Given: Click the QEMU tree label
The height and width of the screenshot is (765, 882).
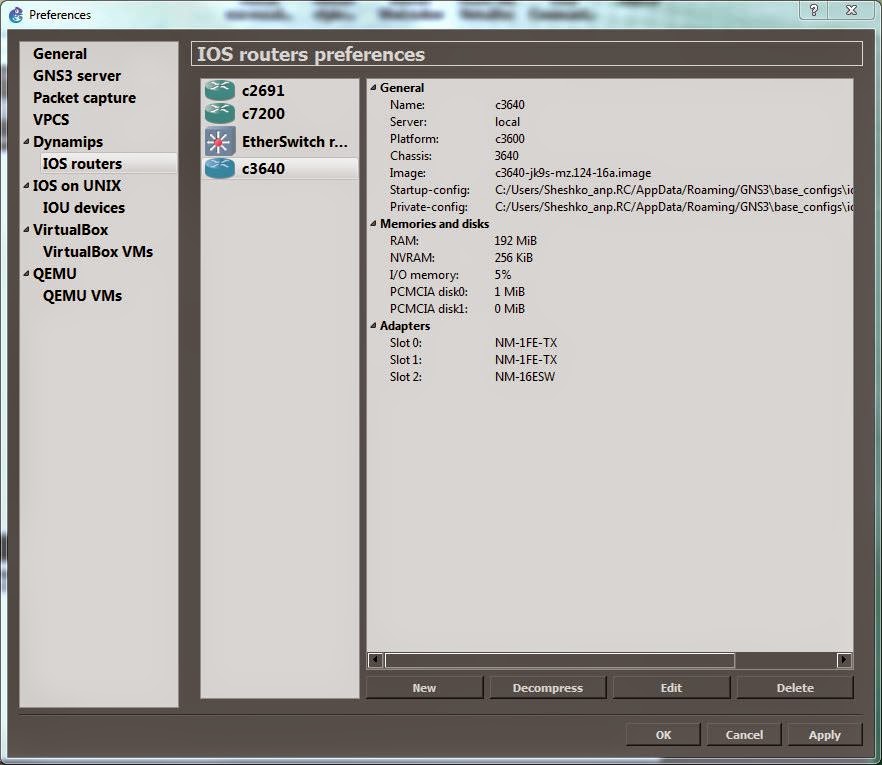Looking at the screenshot, I should (x=55, y=273).
